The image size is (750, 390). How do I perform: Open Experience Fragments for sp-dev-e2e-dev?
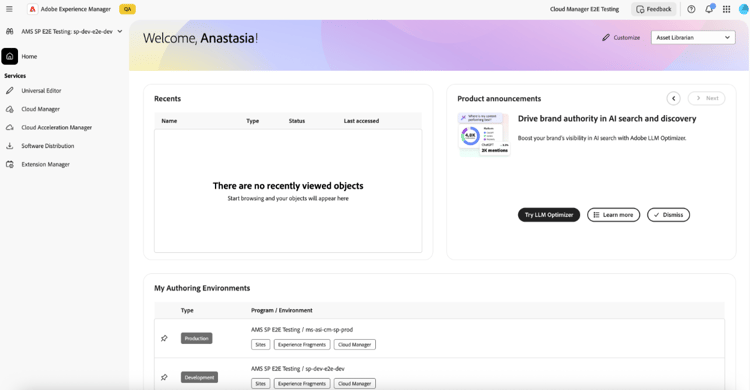pyautogui.click(x=302, y=384)
